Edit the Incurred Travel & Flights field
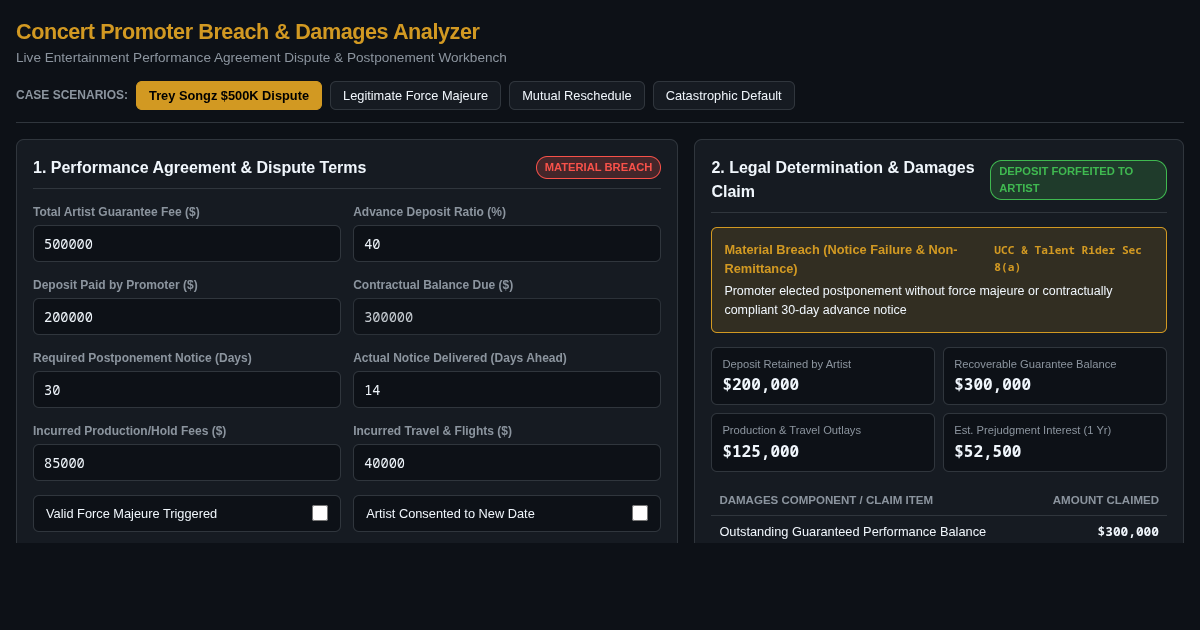The image size is (1200, 630). click(507, 462)
